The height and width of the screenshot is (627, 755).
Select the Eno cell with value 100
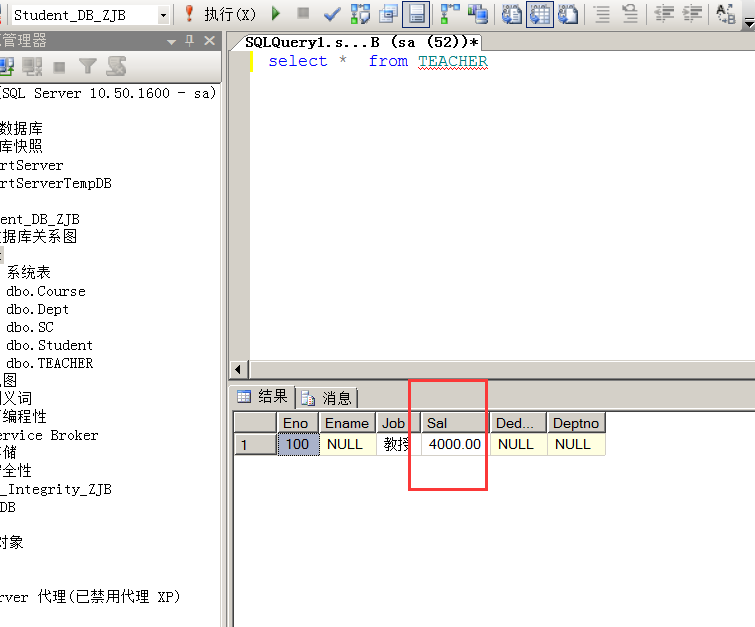(298, 444)
